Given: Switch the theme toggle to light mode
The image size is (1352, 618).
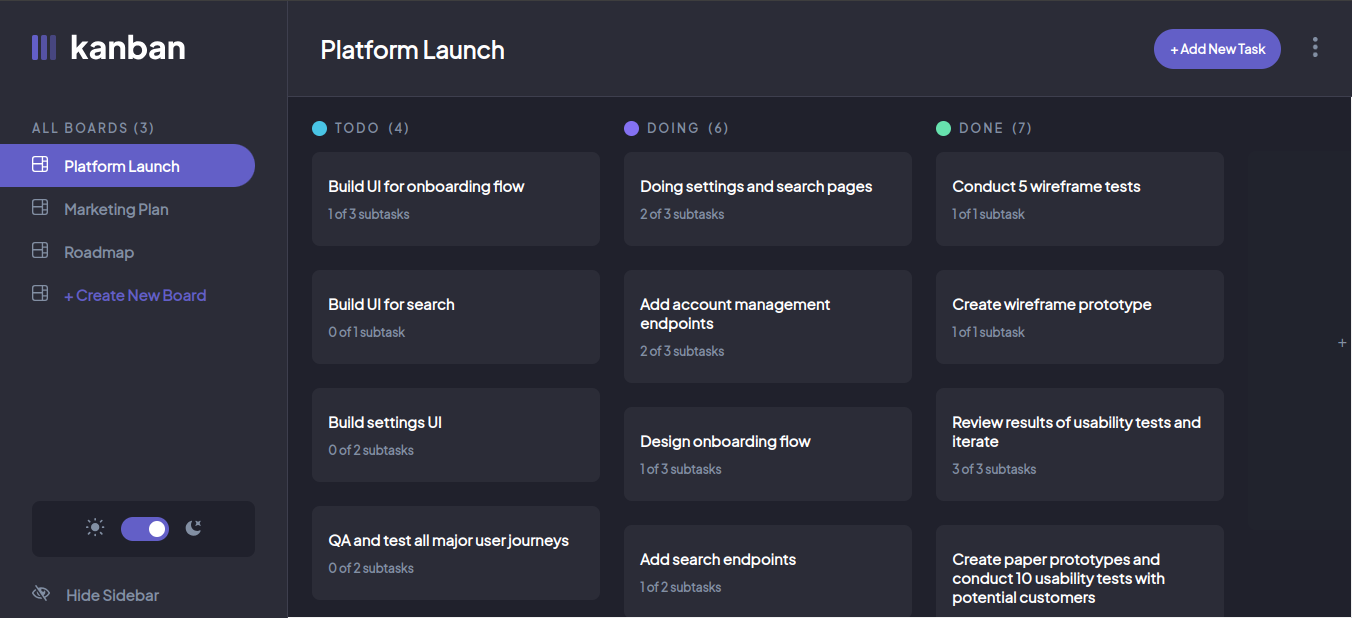Looking at the screenshot, I should pyautogui.click(x=144, y=528).
